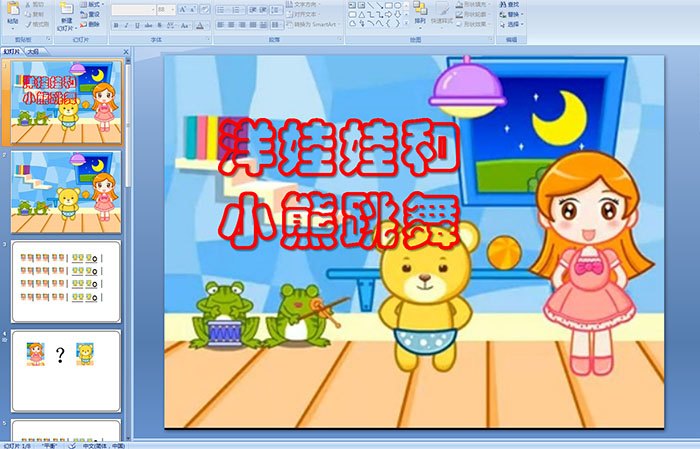
Task: Click the Bullets list icon
Action: (x=222, y=10)
